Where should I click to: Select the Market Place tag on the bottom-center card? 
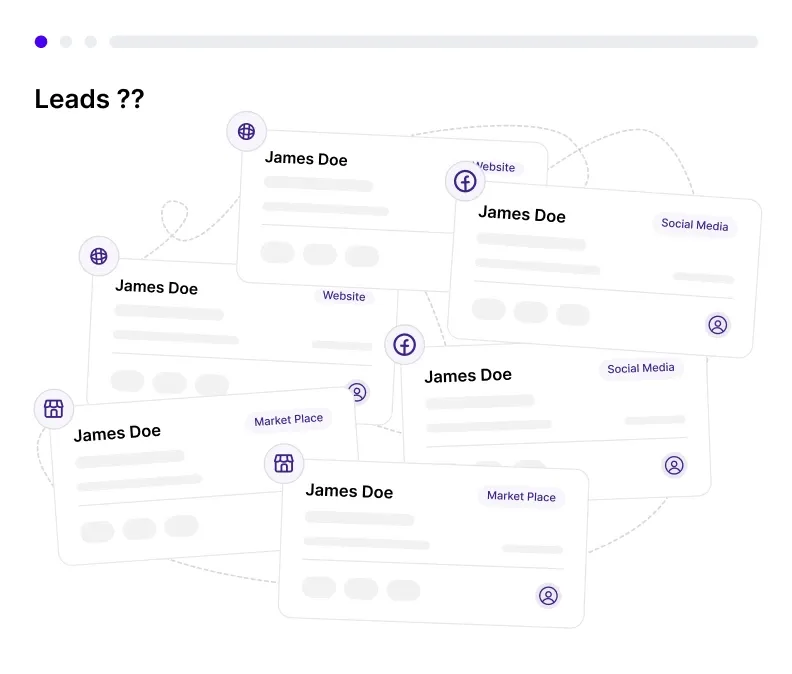click(x=521, y=496)
